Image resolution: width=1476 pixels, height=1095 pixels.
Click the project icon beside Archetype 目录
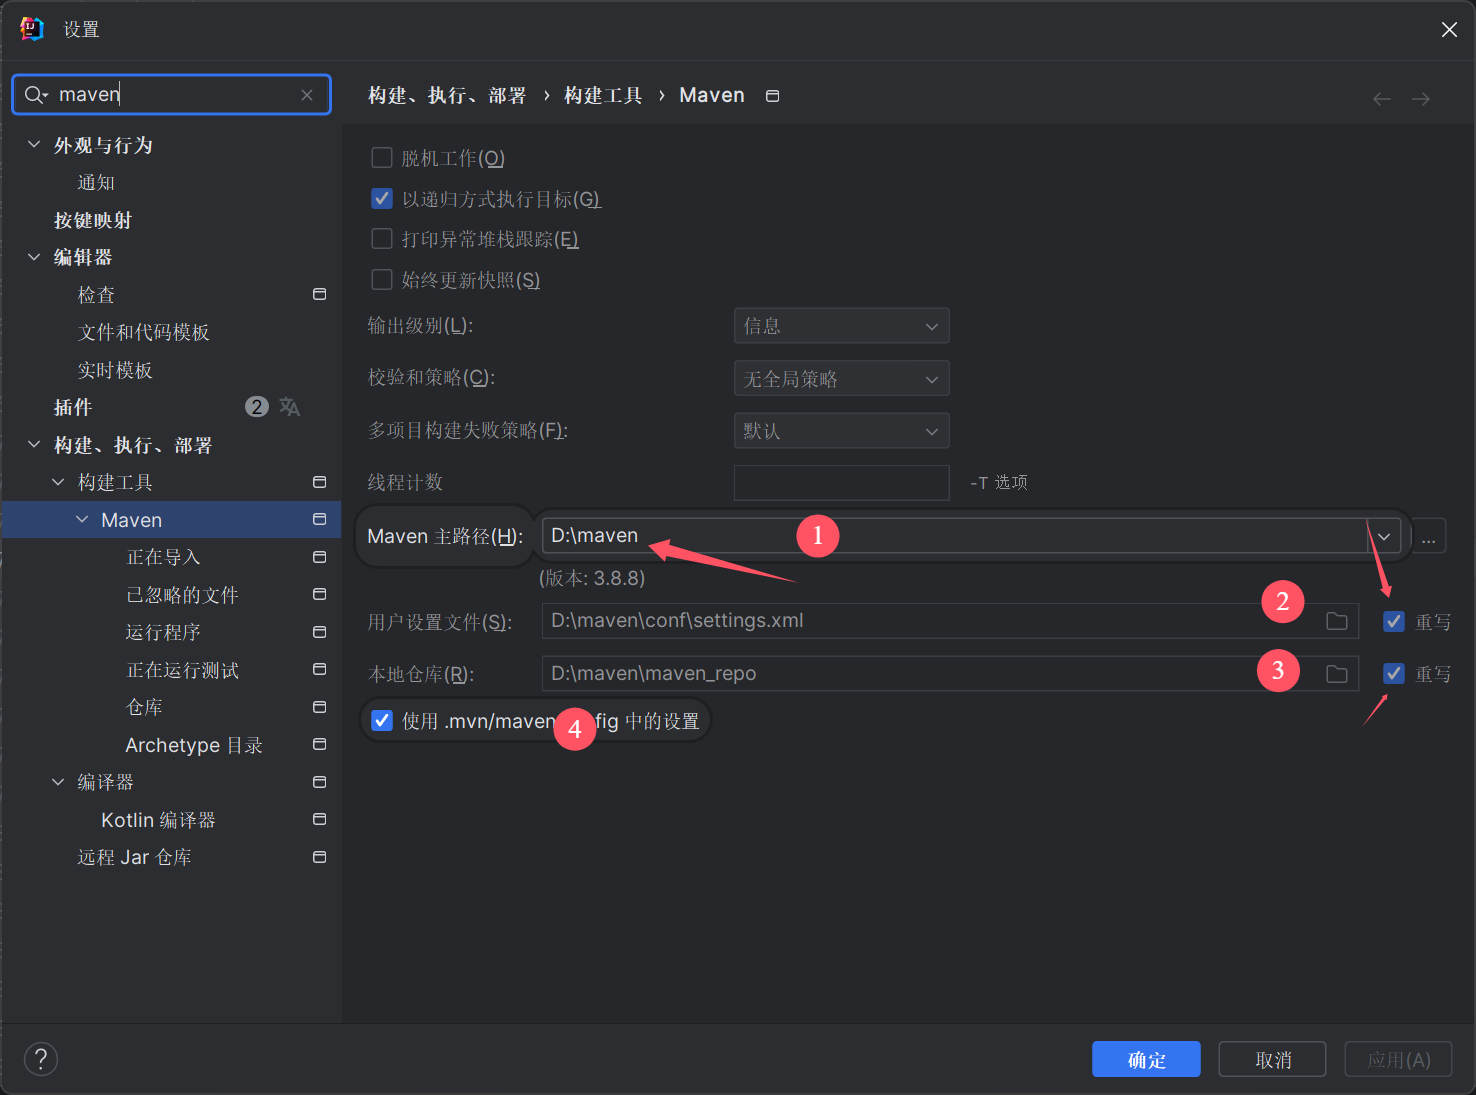click(x=320, y=744)
